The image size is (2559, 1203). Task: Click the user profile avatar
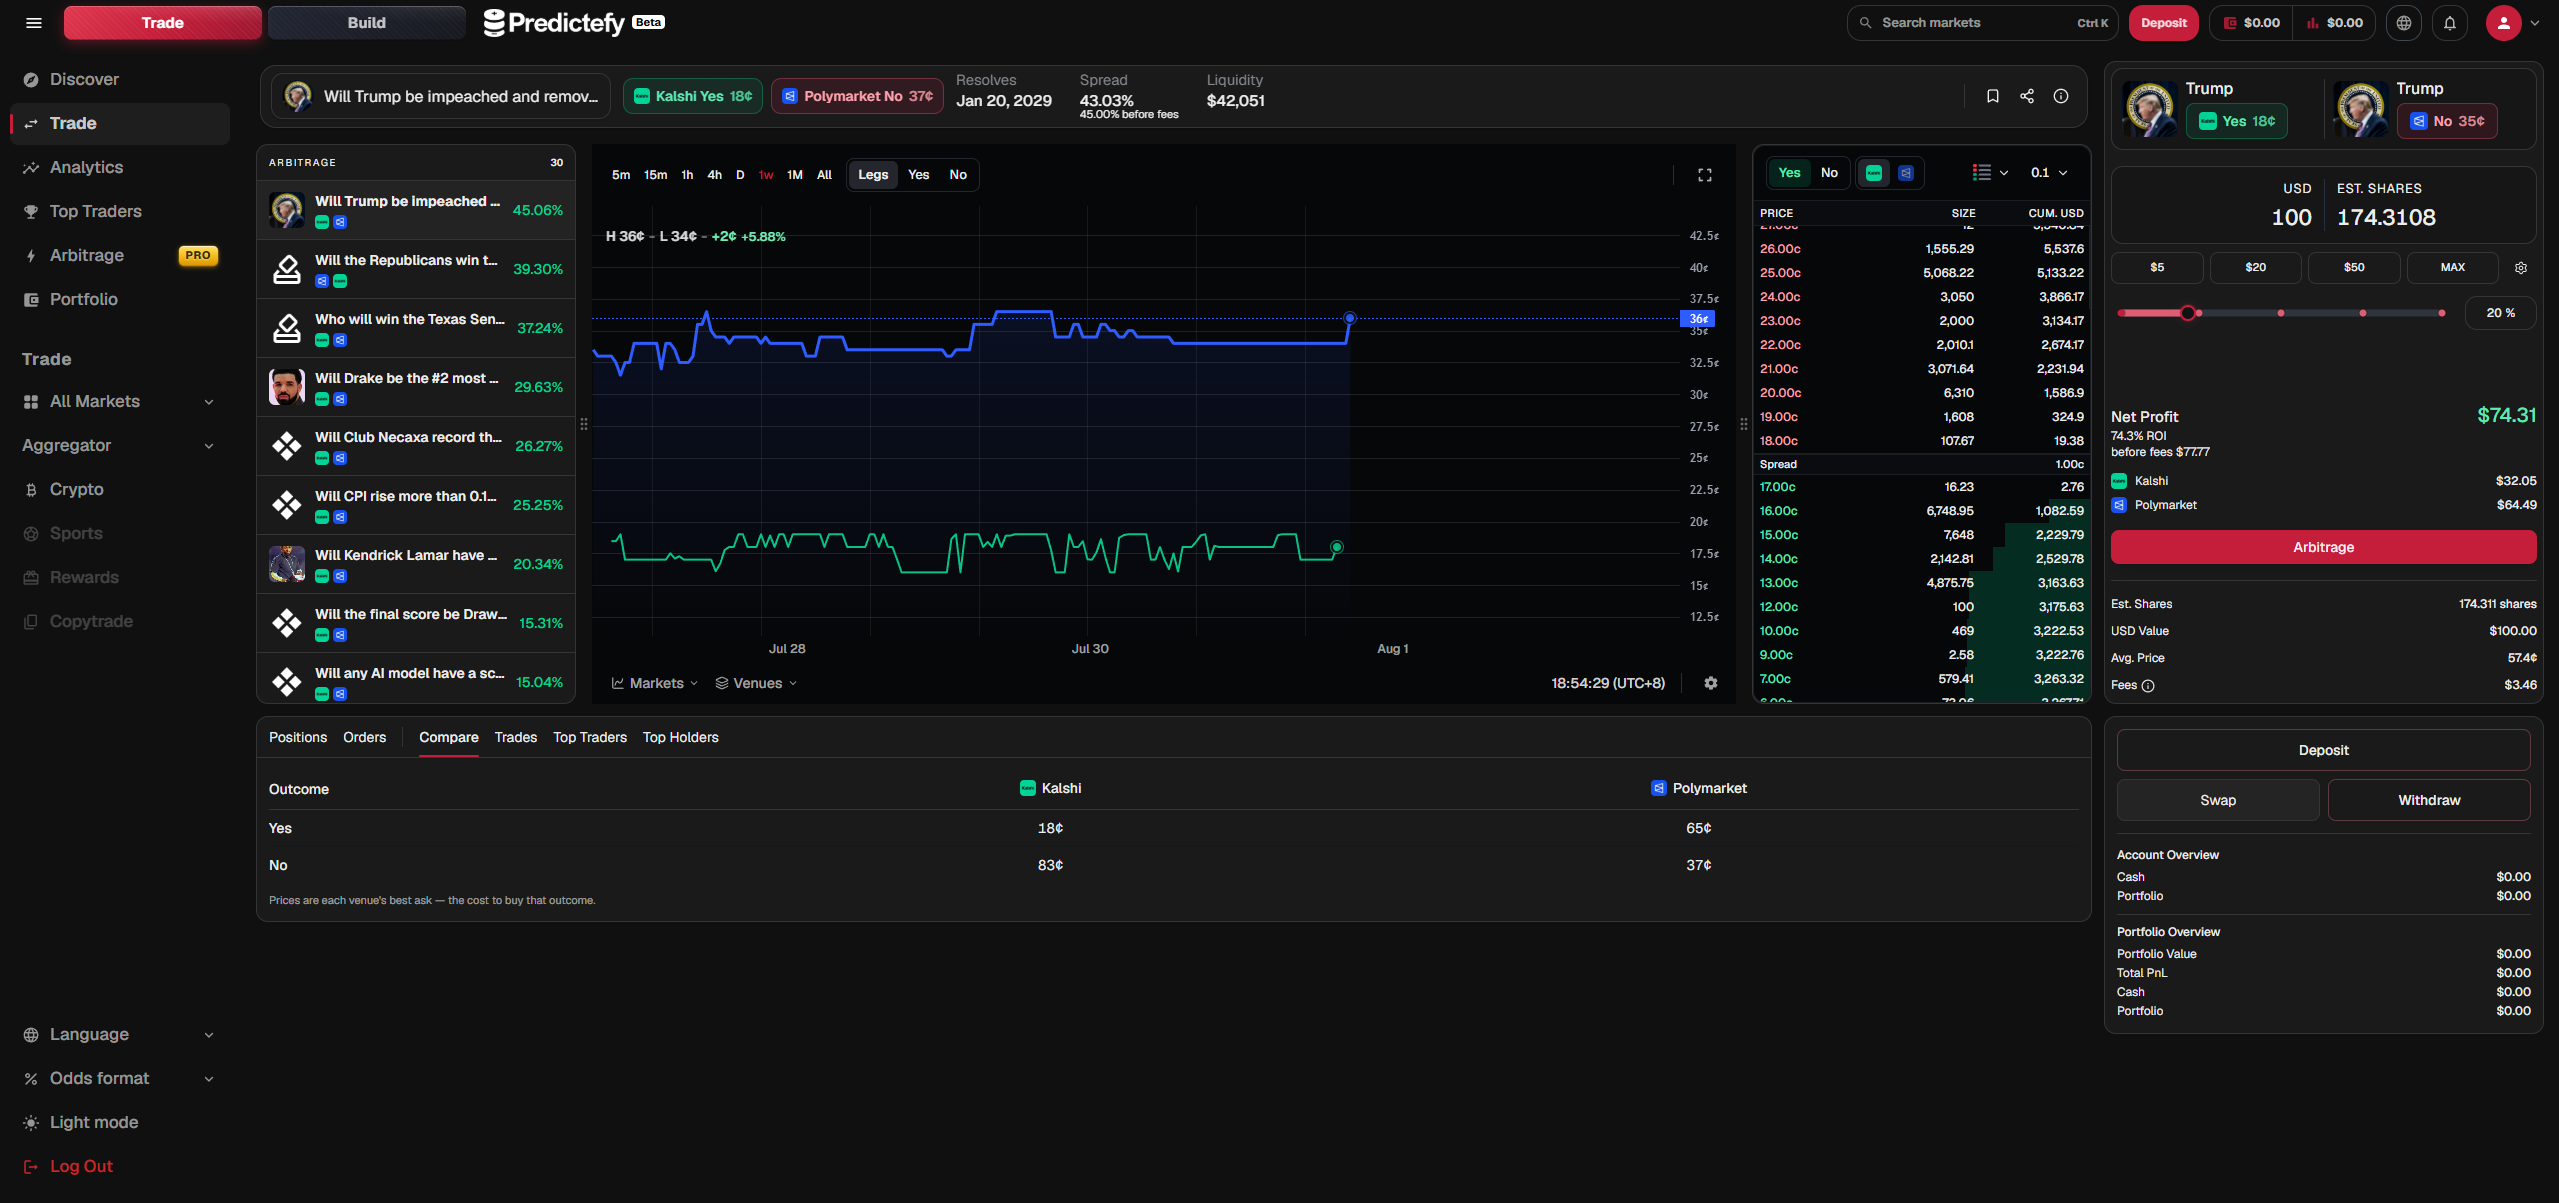2503,23
